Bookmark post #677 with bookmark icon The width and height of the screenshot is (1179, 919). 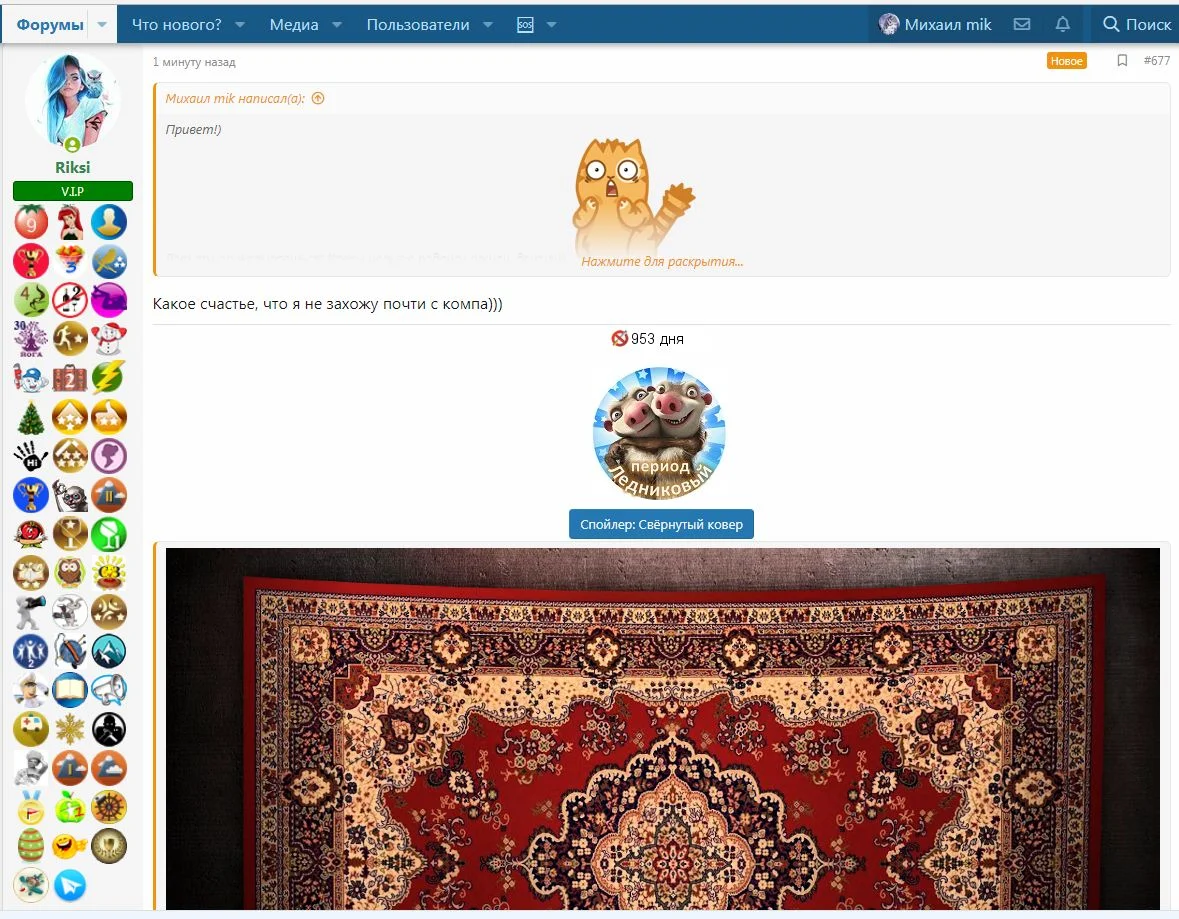click(x=1122, y=60)
